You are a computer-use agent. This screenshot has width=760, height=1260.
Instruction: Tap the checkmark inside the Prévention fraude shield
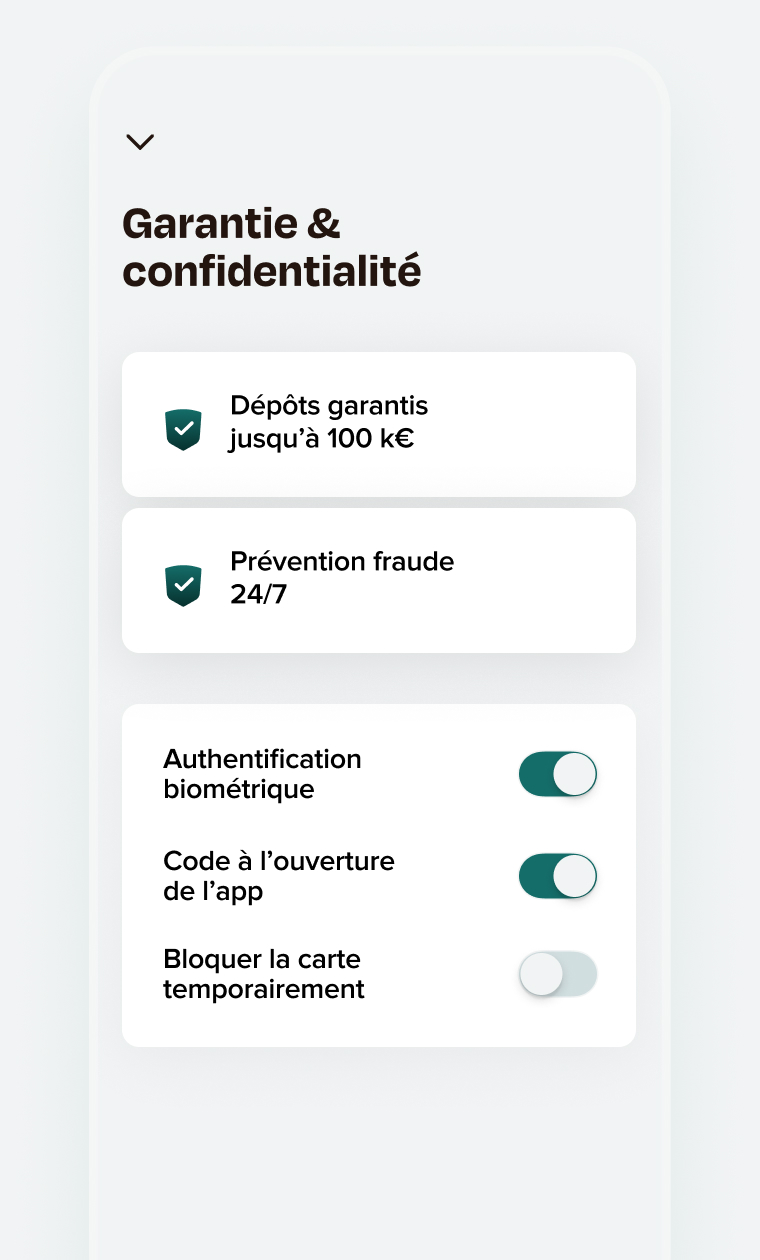(x=183, y=584)
